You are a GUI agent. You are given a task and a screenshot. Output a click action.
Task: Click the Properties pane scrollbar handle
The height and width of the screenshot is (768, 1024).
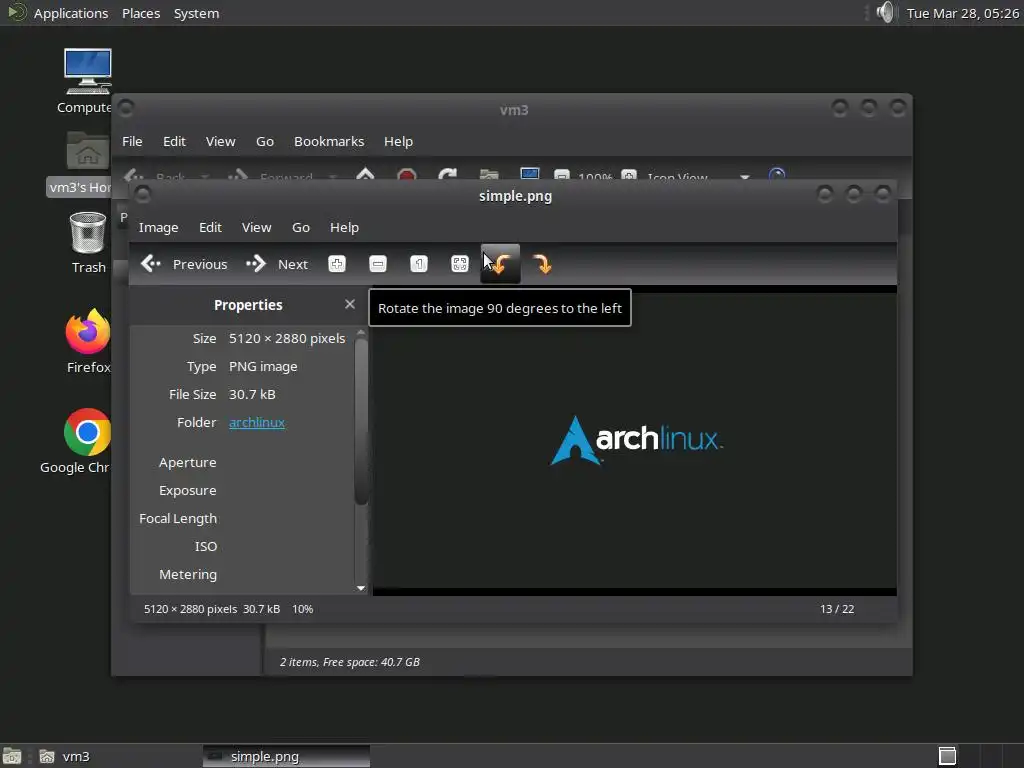[361, 420]
